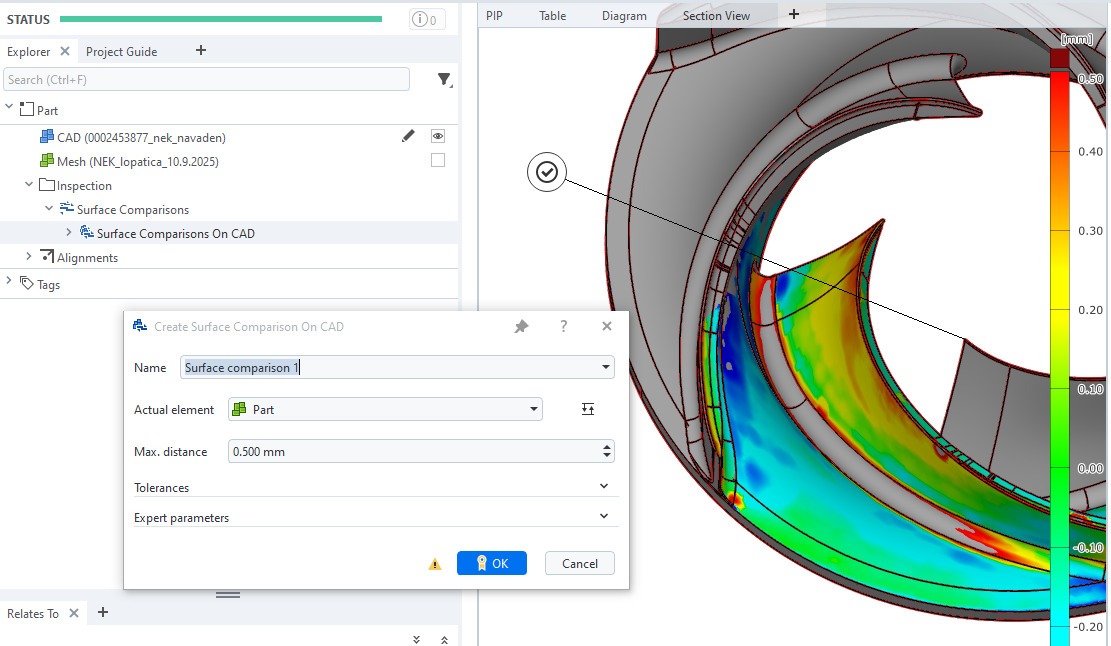Screen dimensions: 1111x646
Task: Click the warning triangle icon in dialog
Action: 435,564
